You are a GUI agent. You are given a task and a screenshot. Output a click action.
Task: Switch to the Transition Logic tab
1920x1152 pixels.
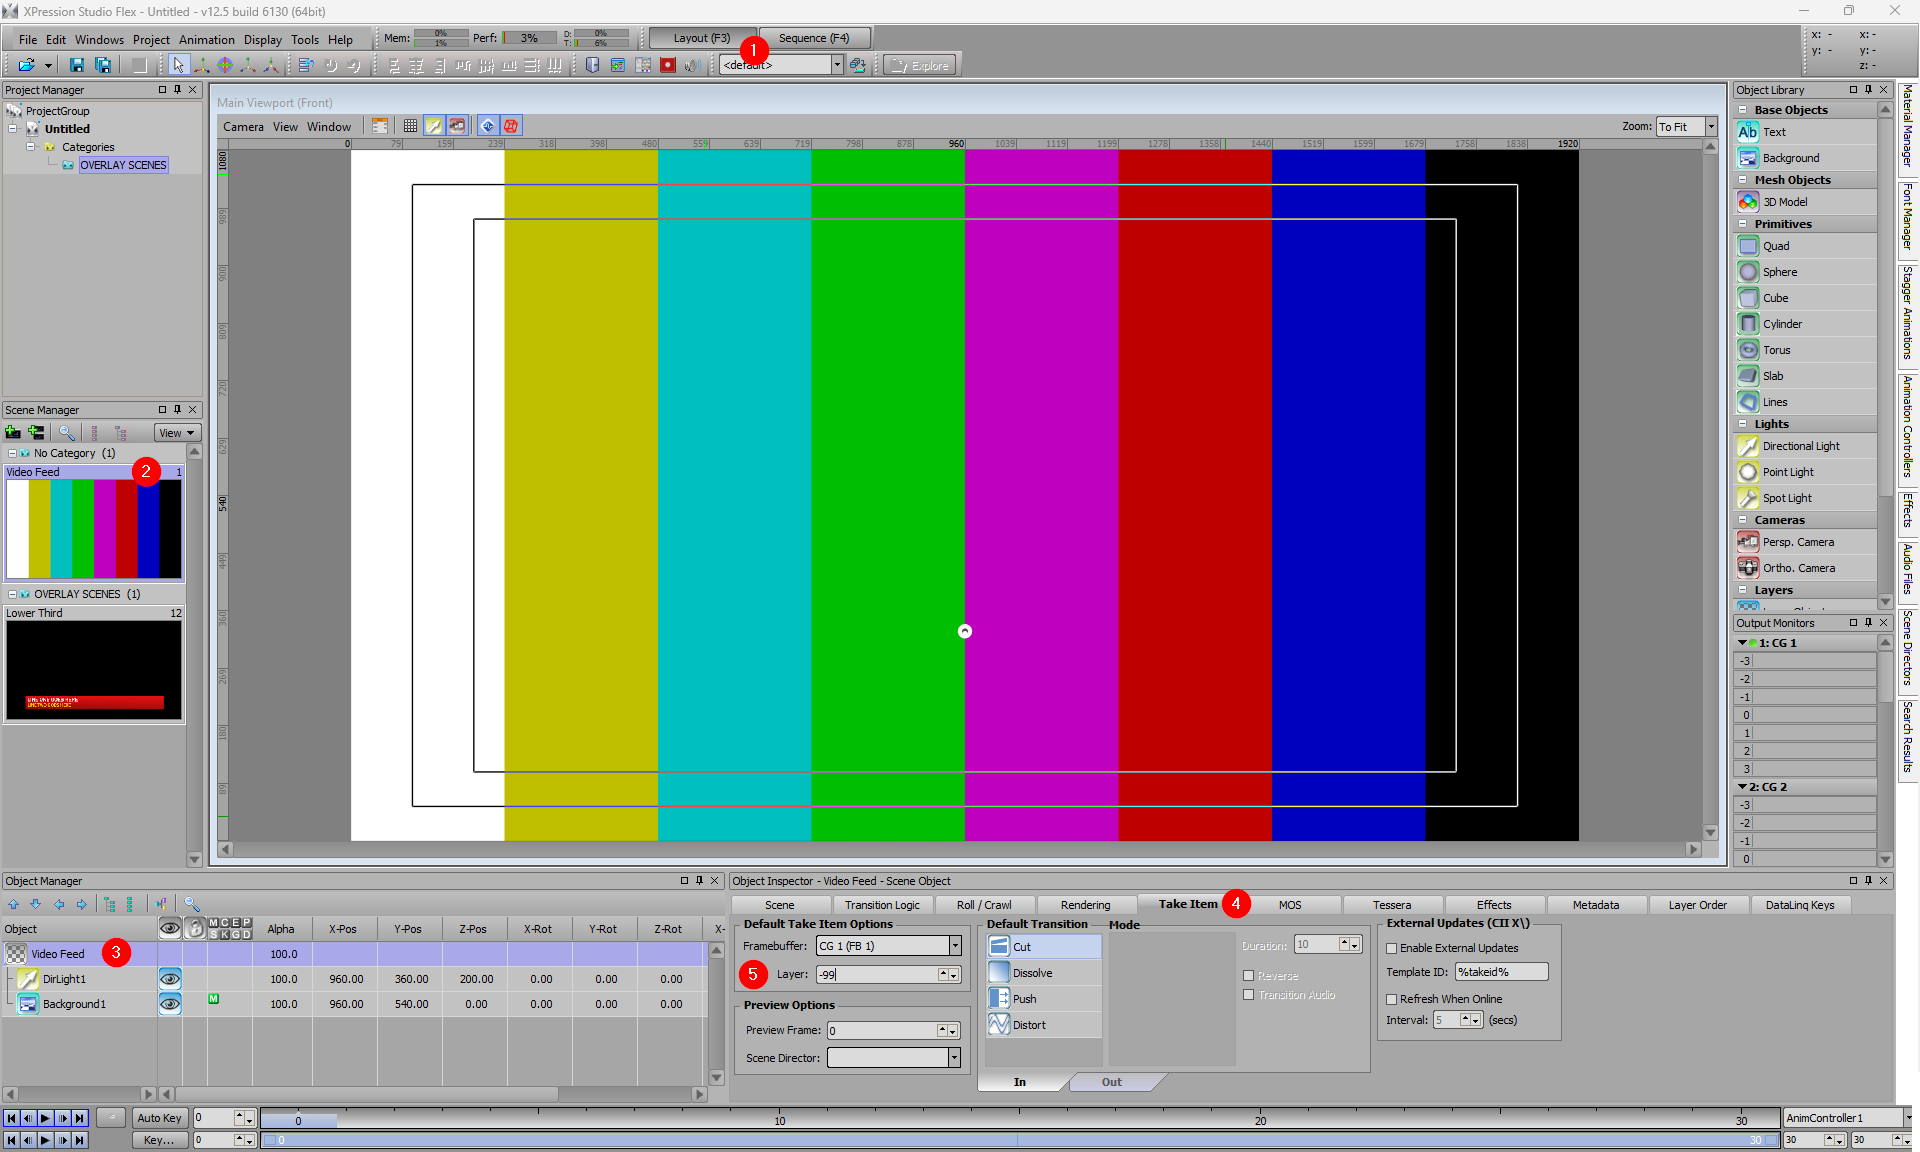[x=882, y=905]
